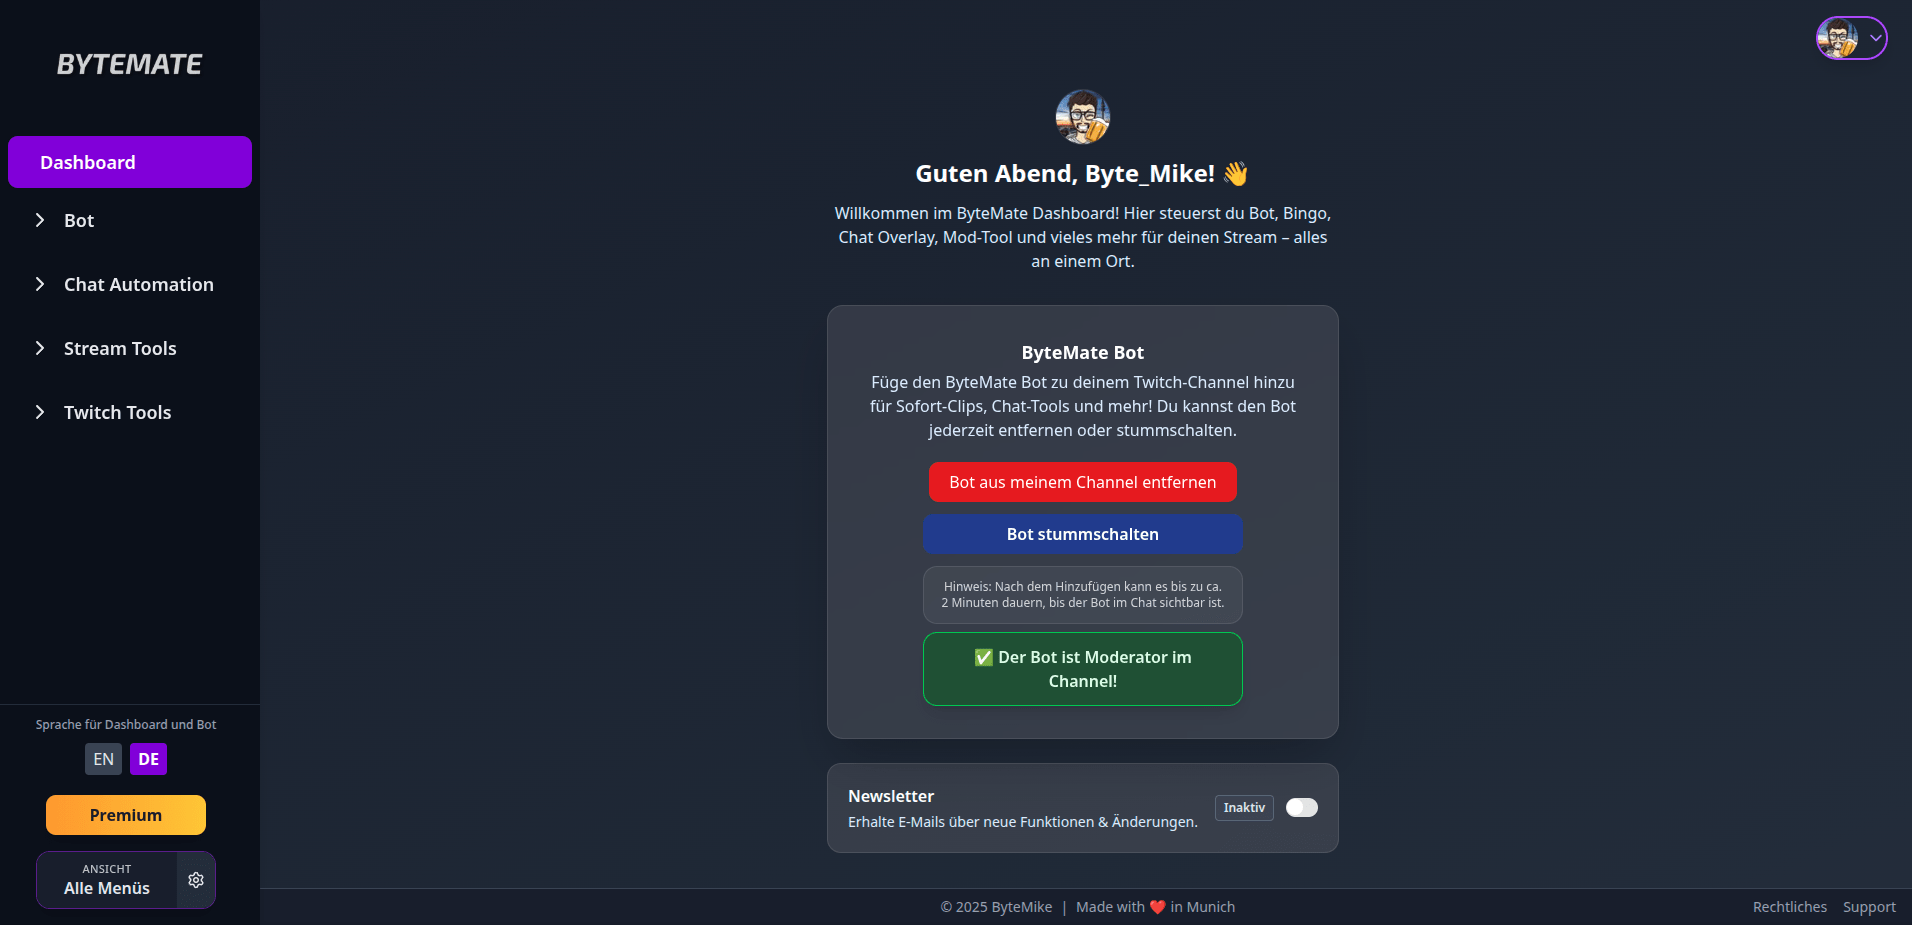1912x925 pixels.
Task: Click Bot aus meinem Channel entfernen
Action: tap(1082, 481)
